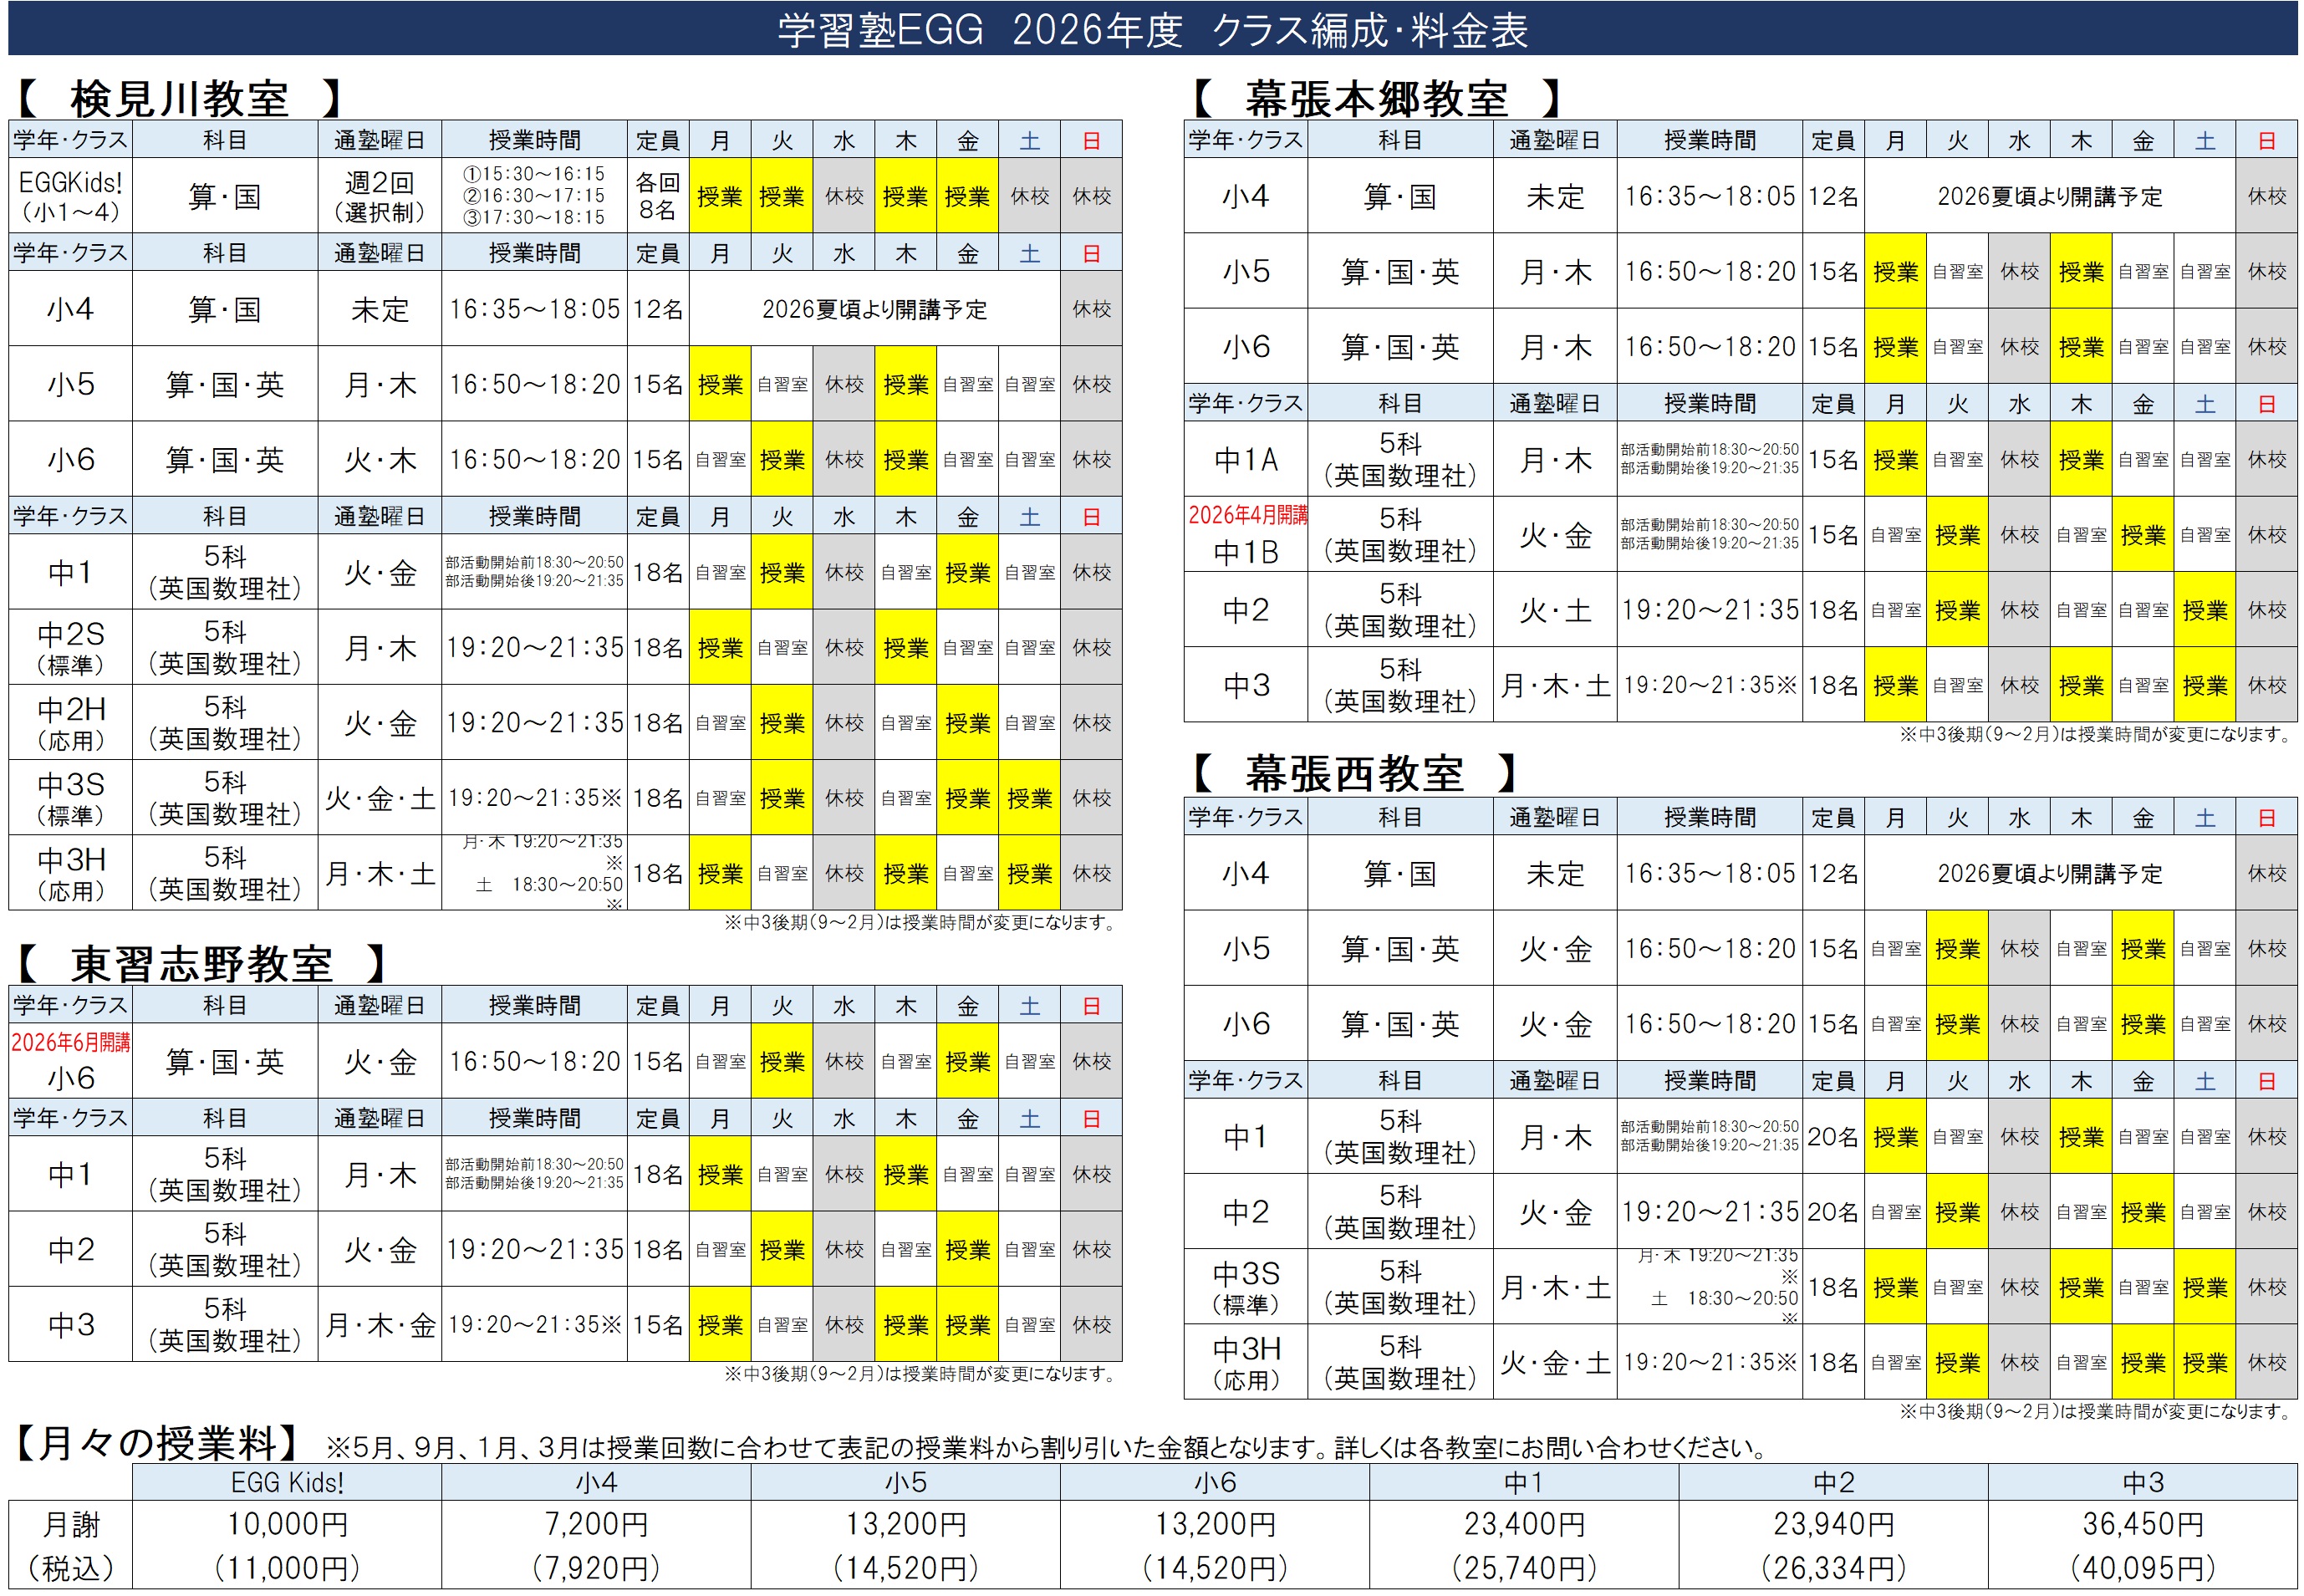Select the 月々の授業料 heading

click(x=157, y=1443)
